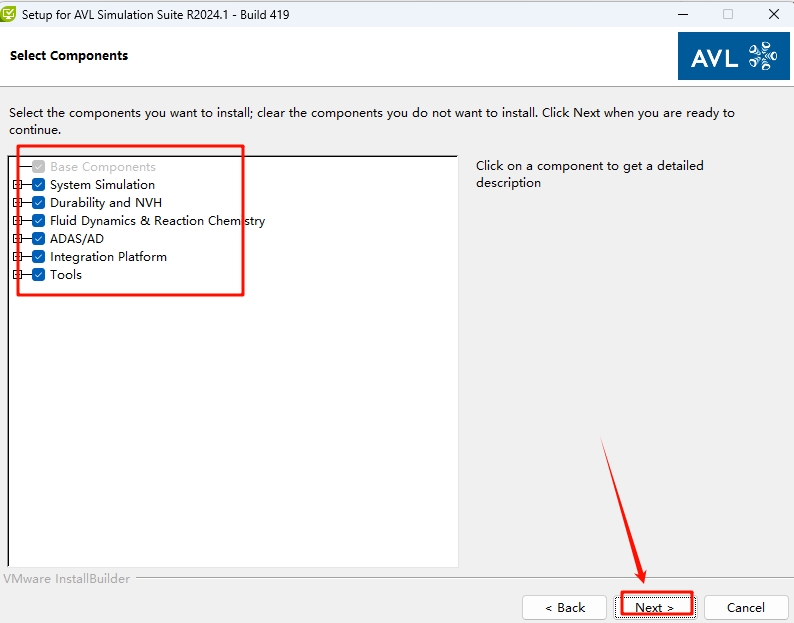Uncheck the System Simulation checkbox

pyautogui.click(x=39, y=185)
